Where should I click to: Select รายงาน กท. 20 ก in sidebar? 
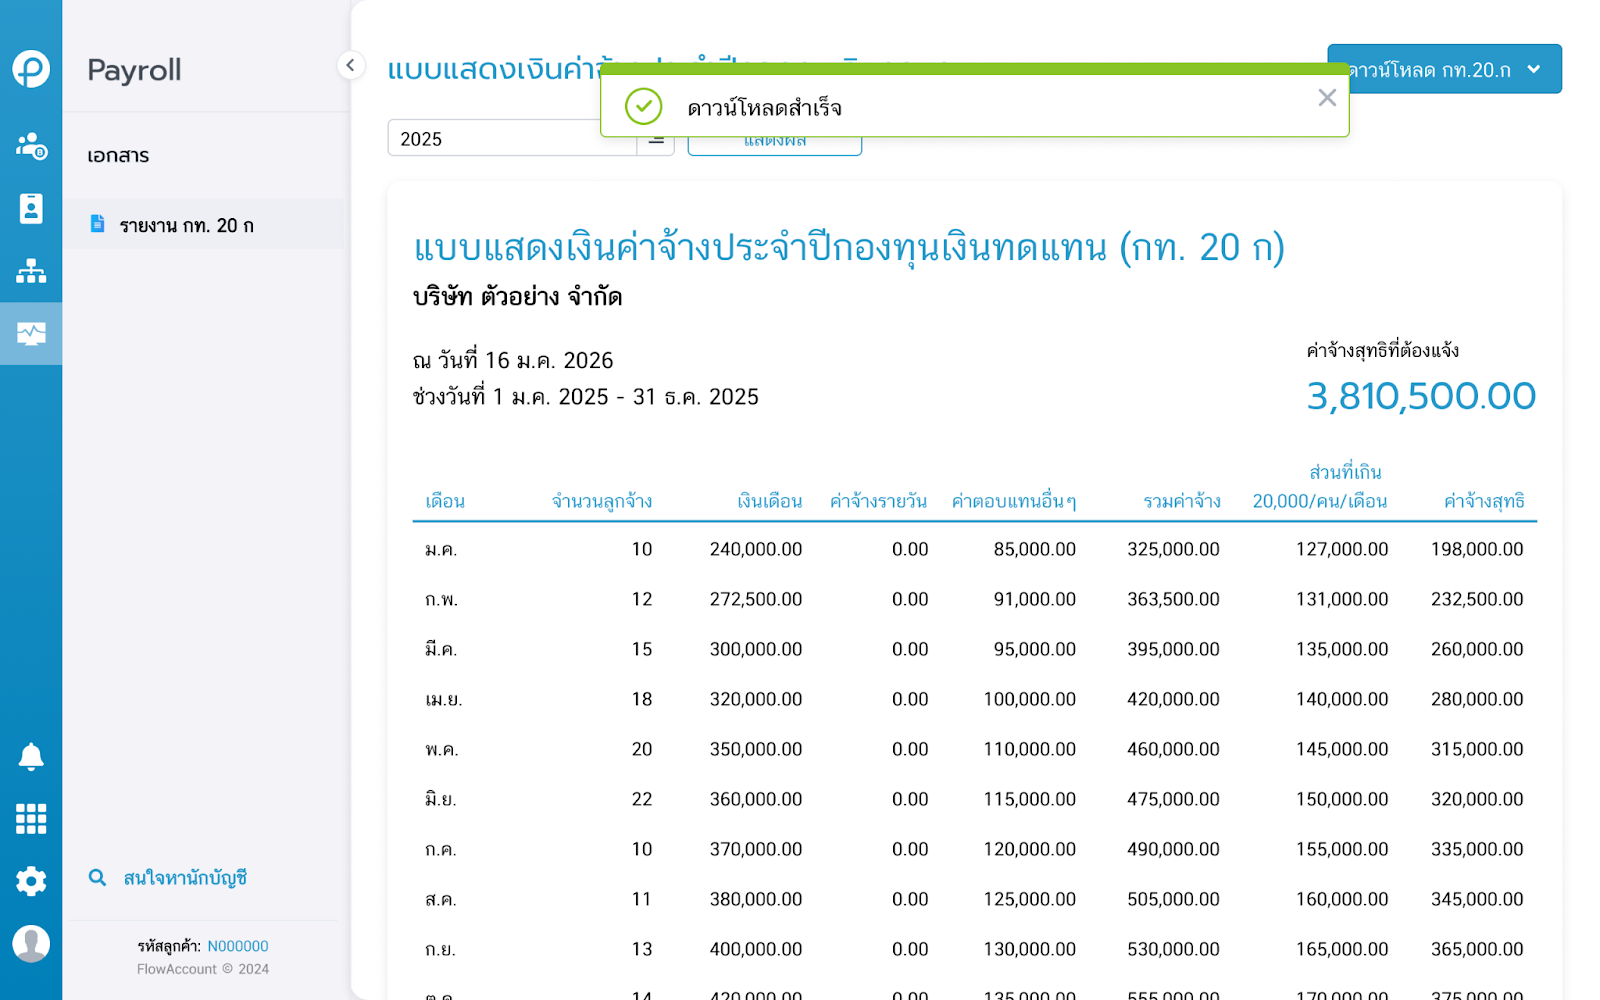pos(187,225)
